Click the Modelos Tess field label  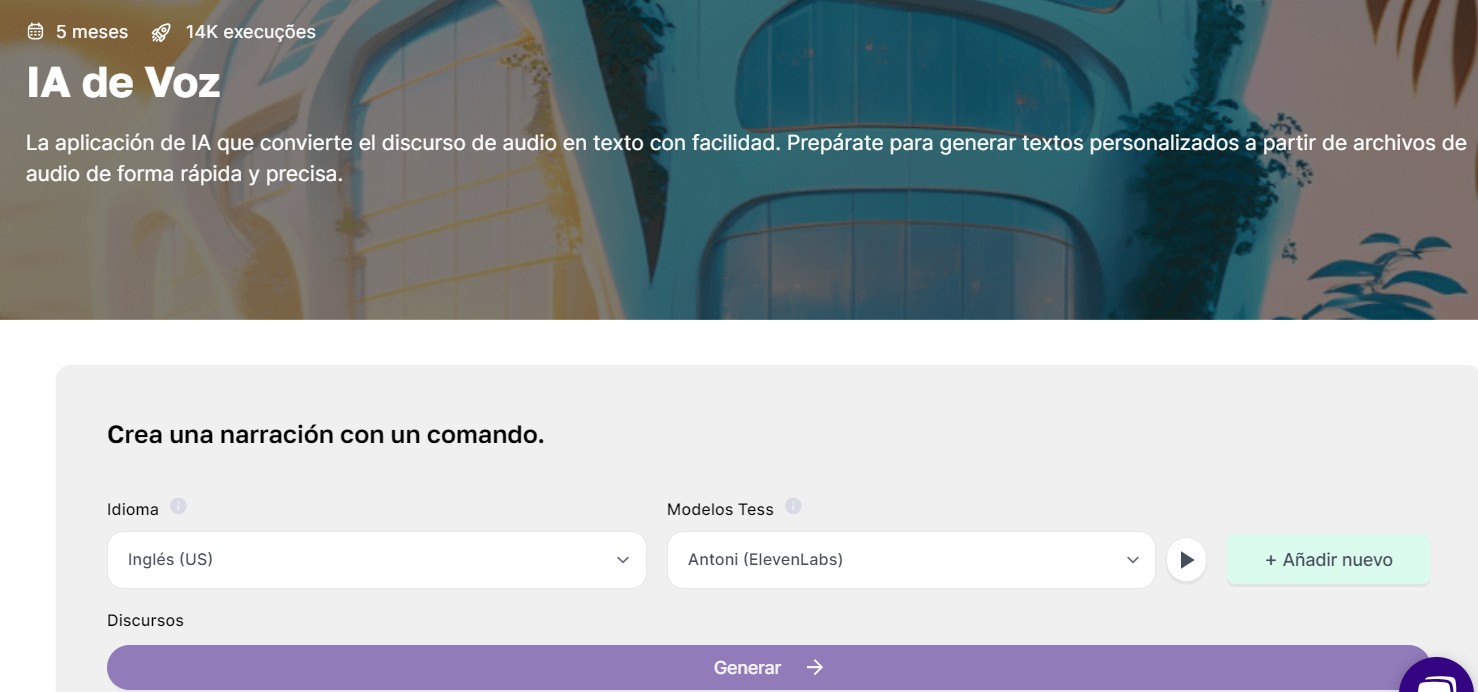[720, 509]
